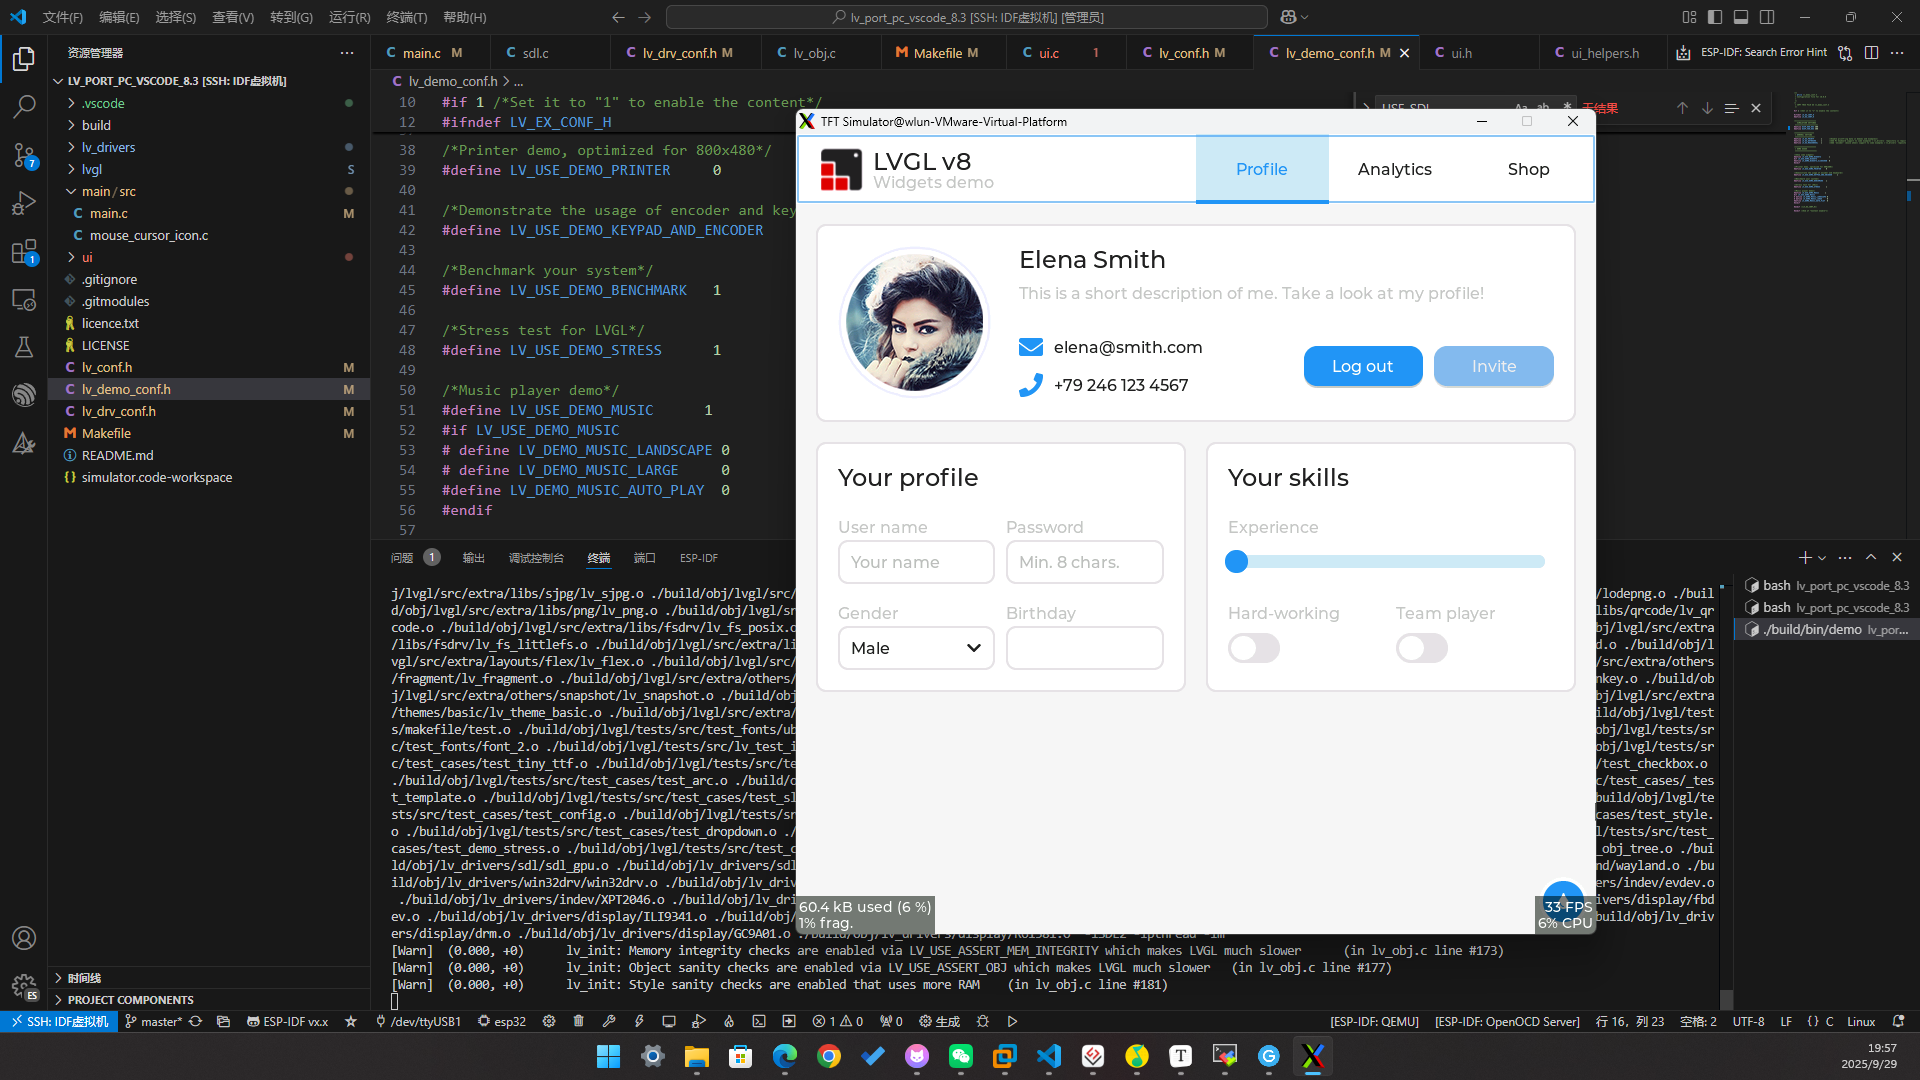Open SDK configuration editor gear in status bar
The image size is (1920, 1080).
(549, 1021)
